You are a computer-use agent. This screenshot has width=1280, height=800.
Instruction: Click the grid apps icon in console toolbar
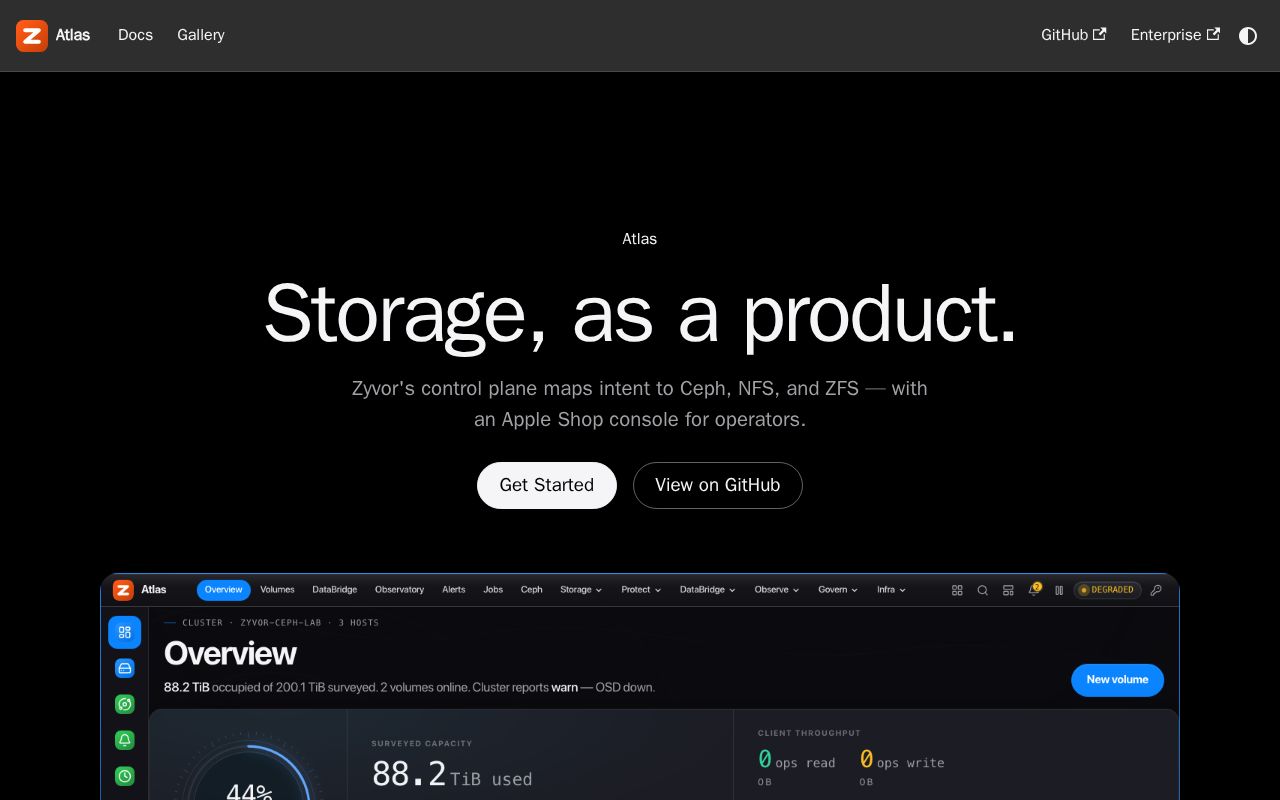(x=957, y=590)
